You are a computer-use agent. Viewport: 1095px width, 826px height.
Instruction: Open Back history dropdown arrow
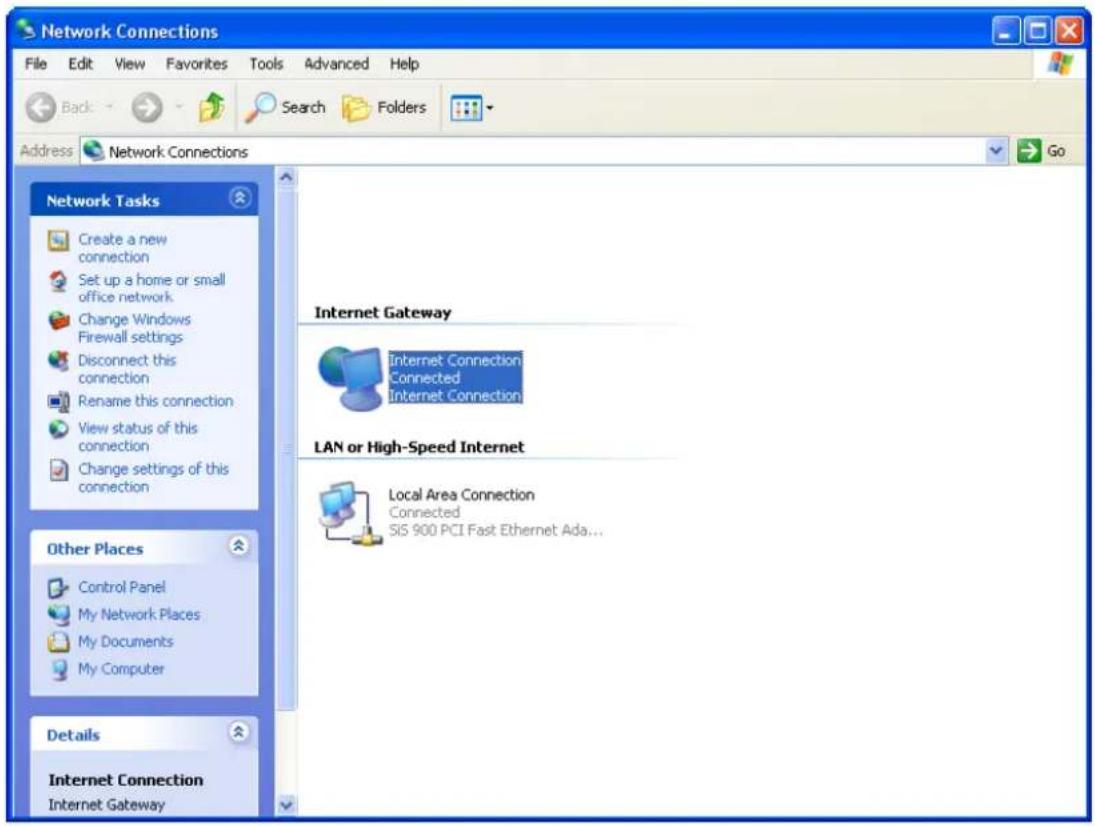tap(110, 108)
